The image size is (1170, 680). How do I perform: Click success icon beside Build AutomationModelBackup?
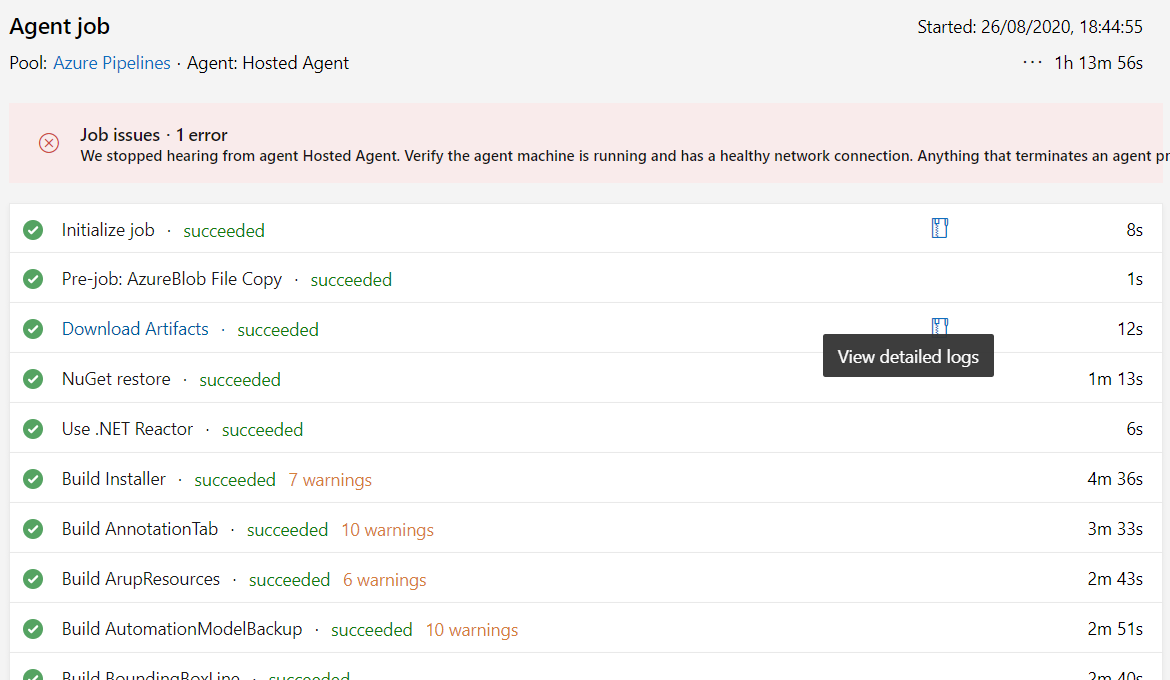(x=33, y=628)
